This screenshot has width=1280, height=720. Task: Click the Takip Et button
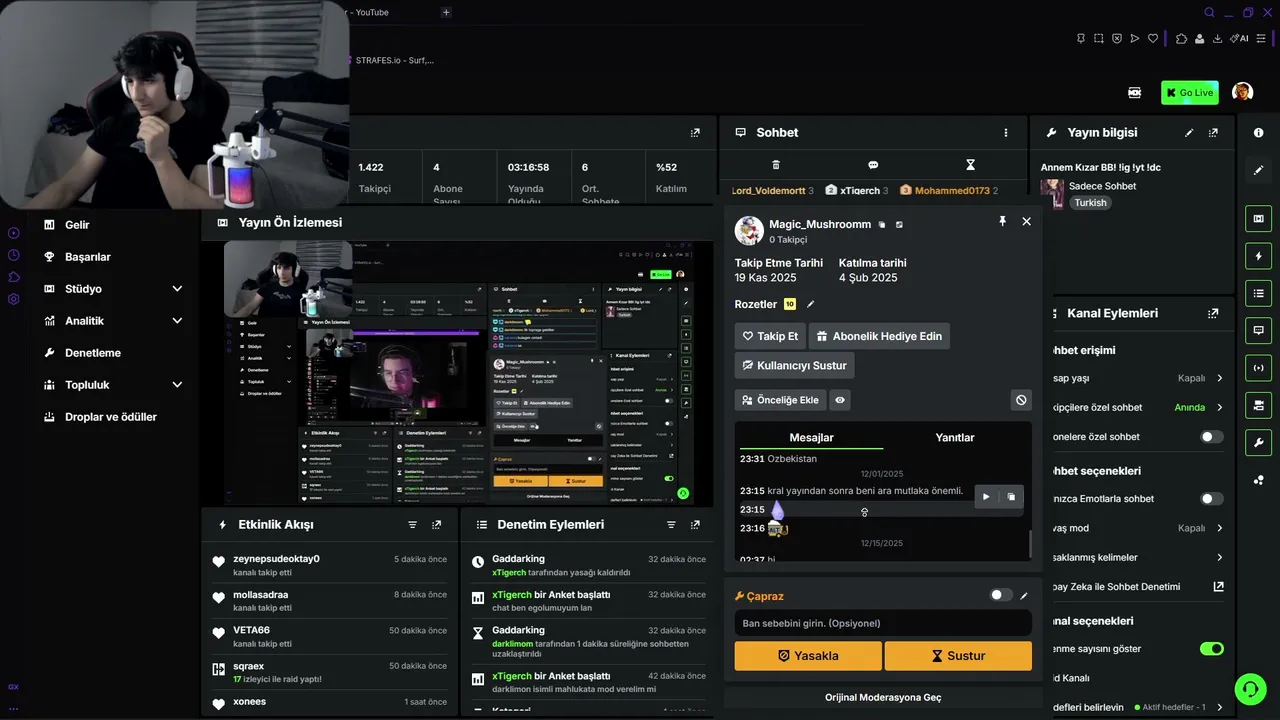(x=770, y=336)
